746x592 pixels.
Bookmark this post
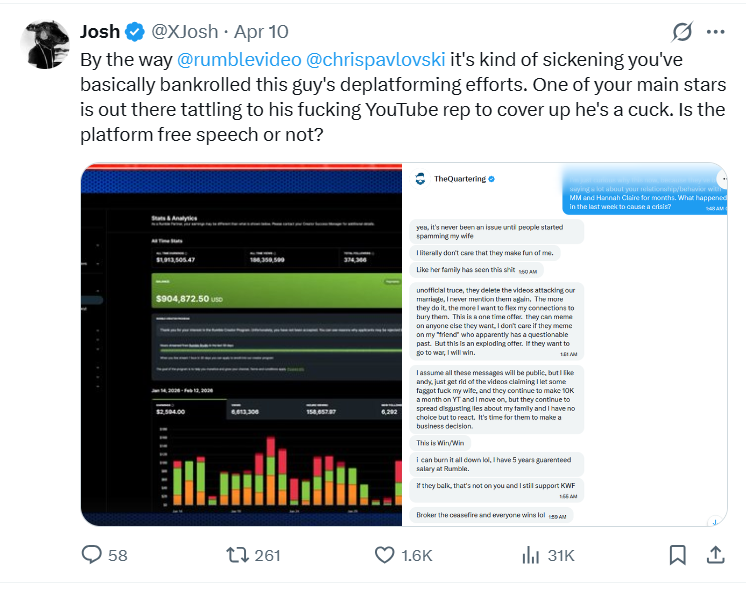click(677, 554)
